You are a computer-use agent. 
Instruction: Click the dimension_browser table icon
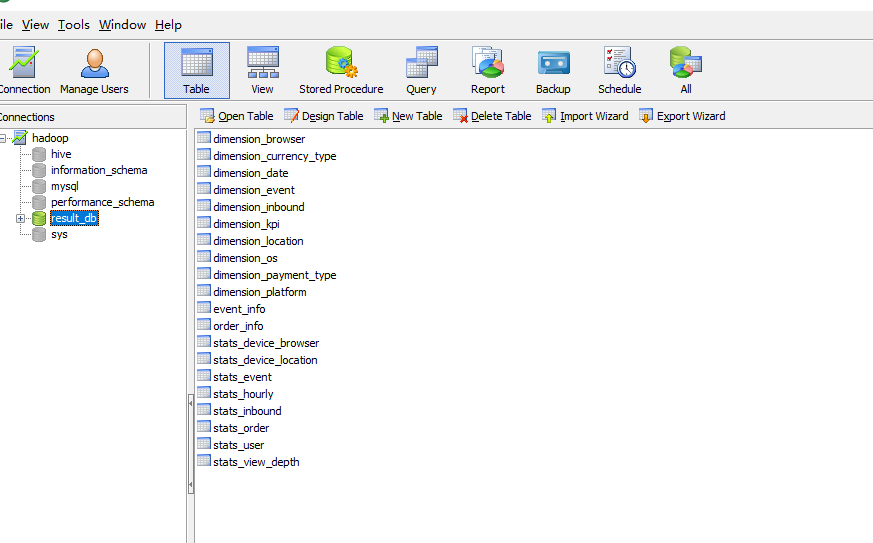[204, 138]
